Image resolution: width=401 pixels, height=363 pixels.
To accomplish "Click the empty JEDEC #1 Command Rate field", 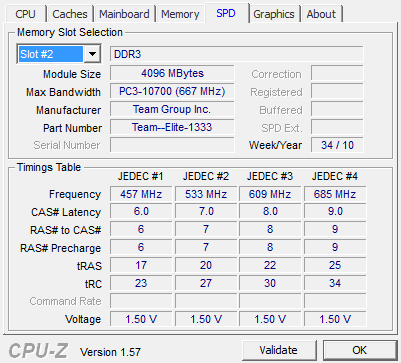I will coord(141,301).
